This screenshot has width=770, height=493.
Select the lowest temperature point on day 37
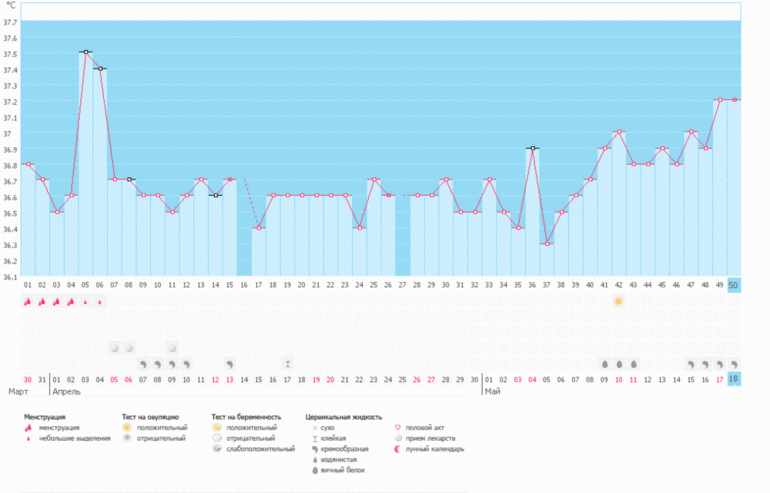tap(546, 244)
